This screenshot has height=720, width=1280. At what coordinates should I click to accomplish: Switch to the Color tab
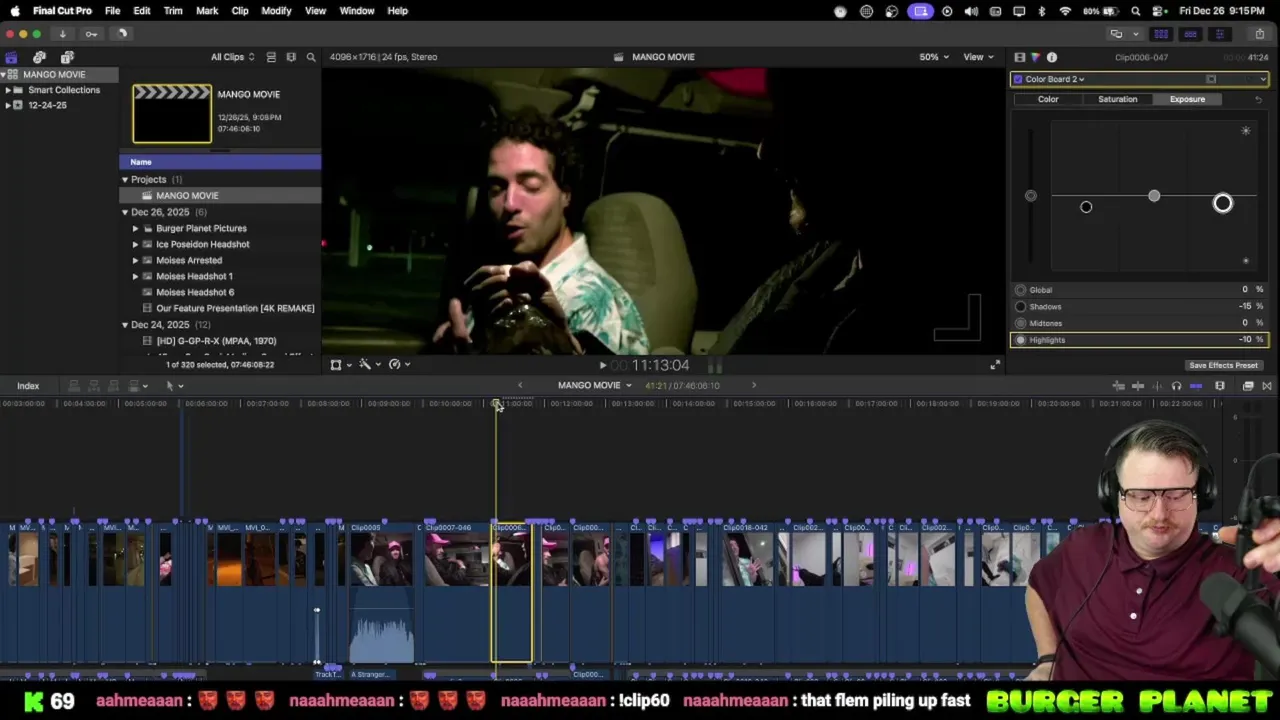click(1048, 99)
